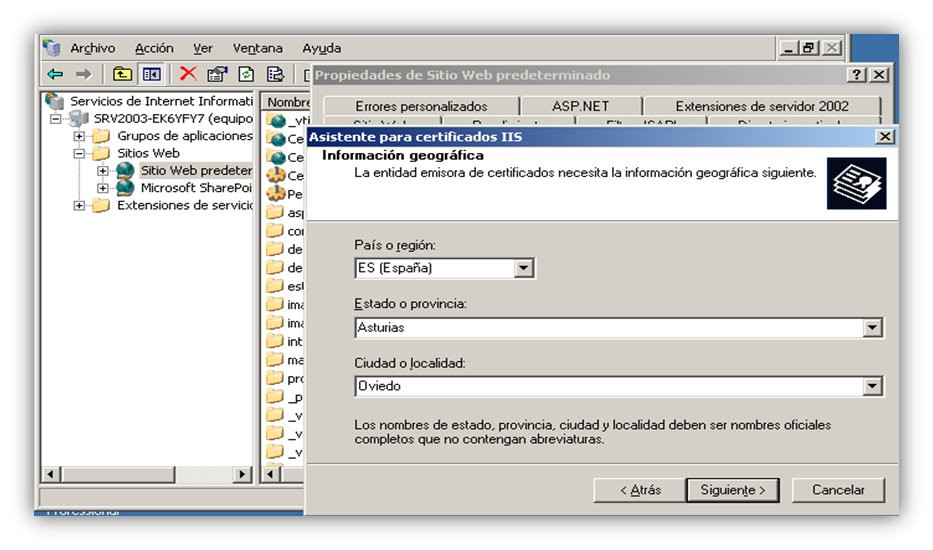Open the Archivo menu
933x550 pixels.
tap(93, 48)
